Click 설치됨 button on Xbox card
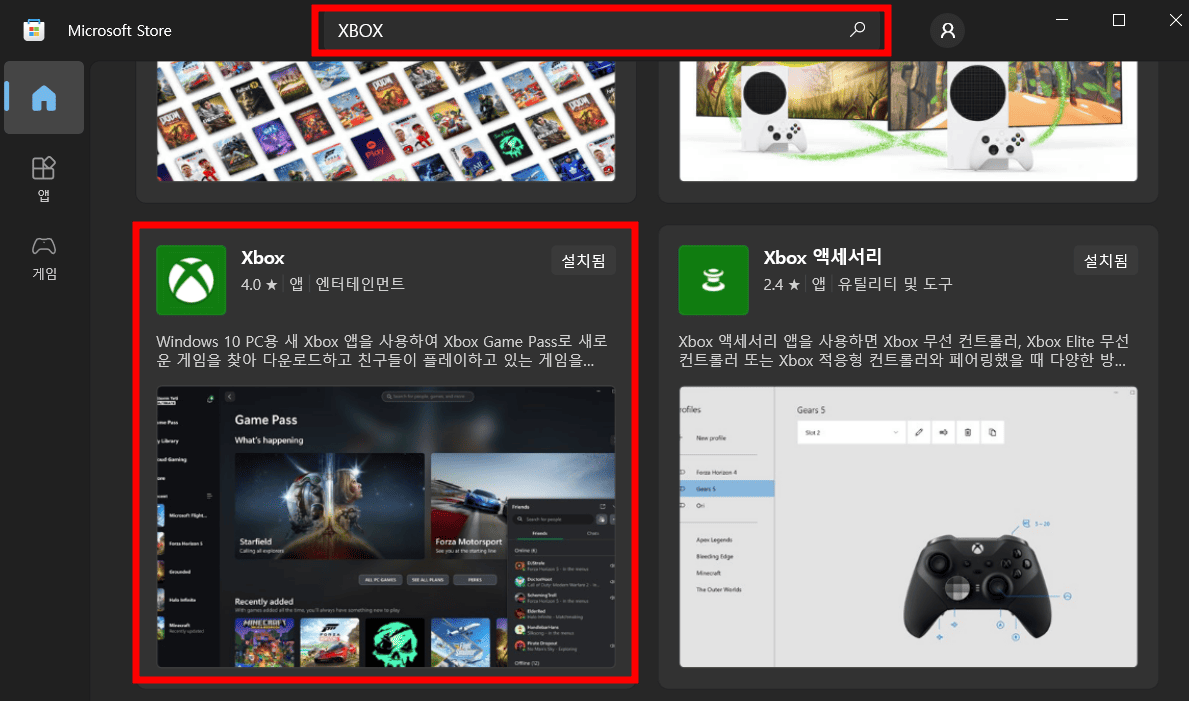Viewport: 1189px width, 701px height. pos(583,261)
